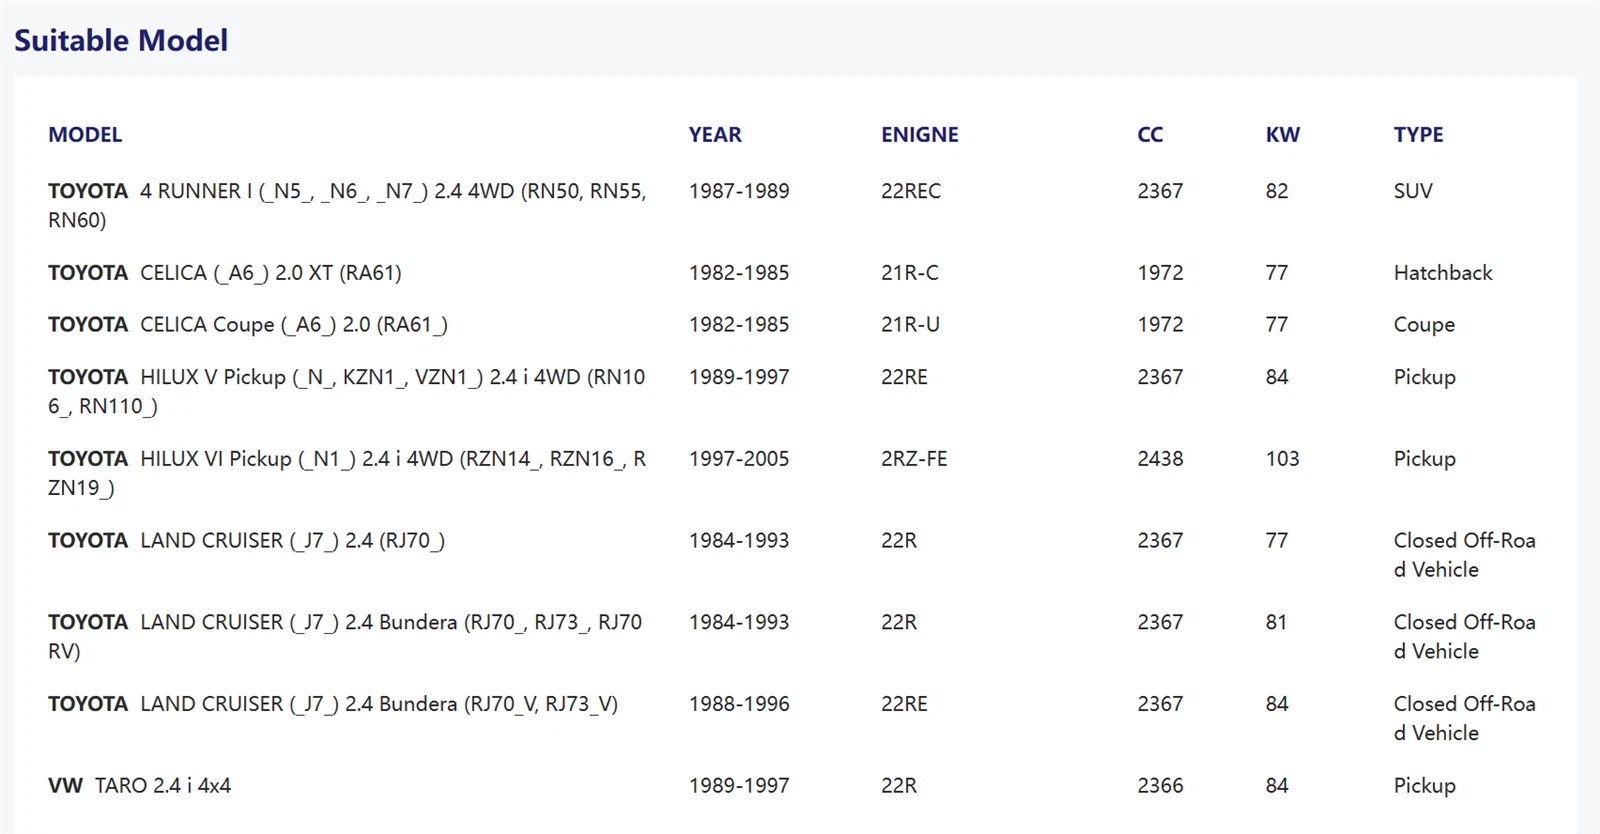
Task: Click the CC value 2366
Action: pyautogui.click(x=1160, y=786)
